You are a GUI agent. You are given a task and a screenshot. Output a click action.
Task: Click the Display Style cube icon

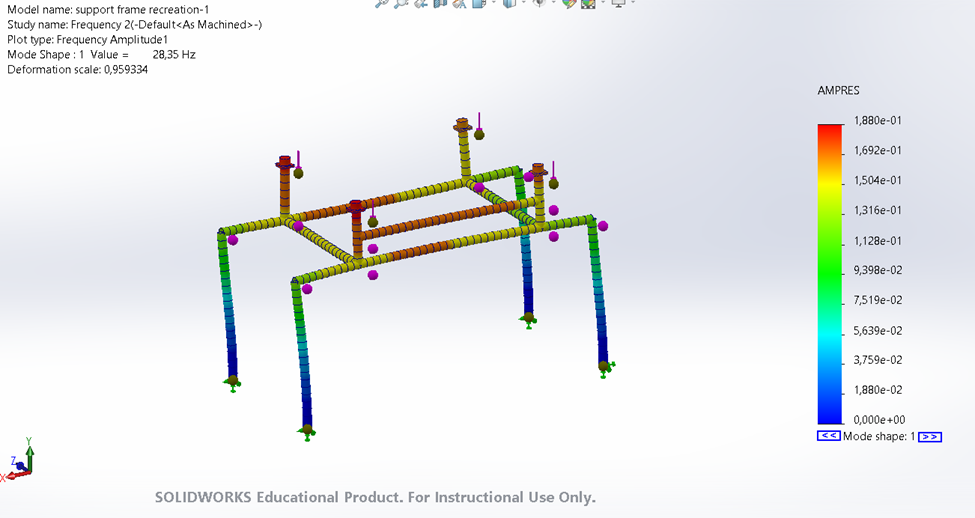[510, 3]
